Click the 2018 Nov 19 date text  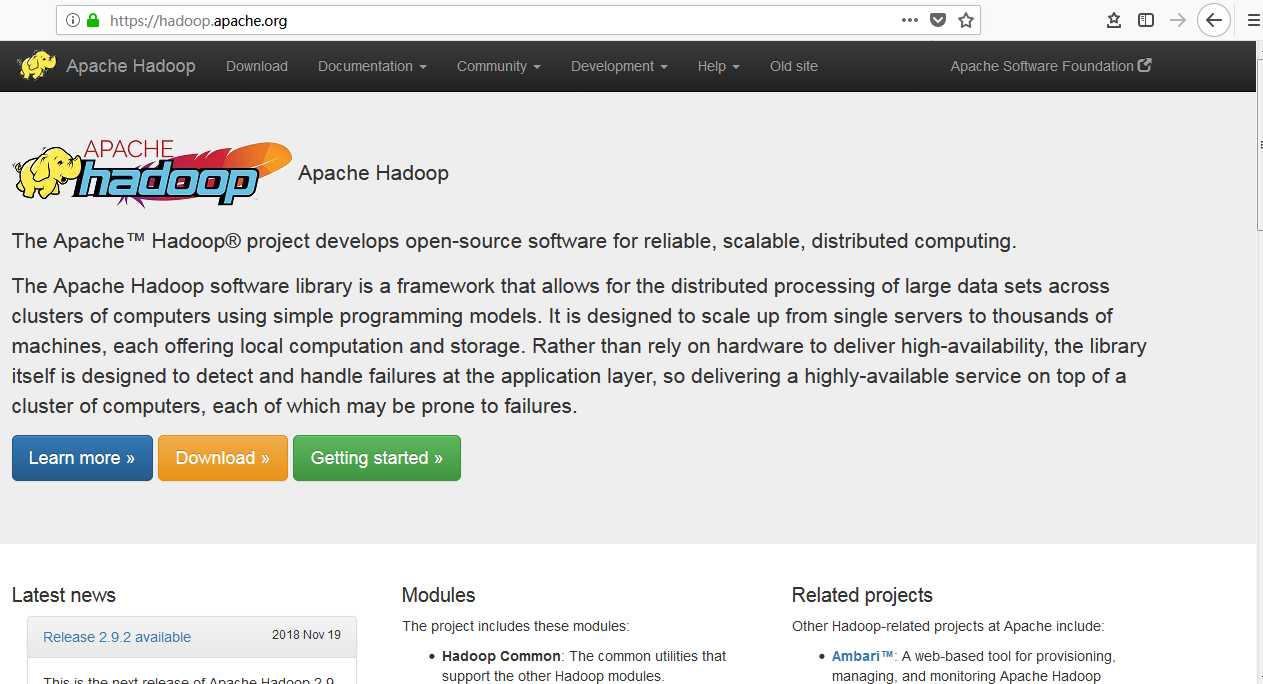point(306,635)
